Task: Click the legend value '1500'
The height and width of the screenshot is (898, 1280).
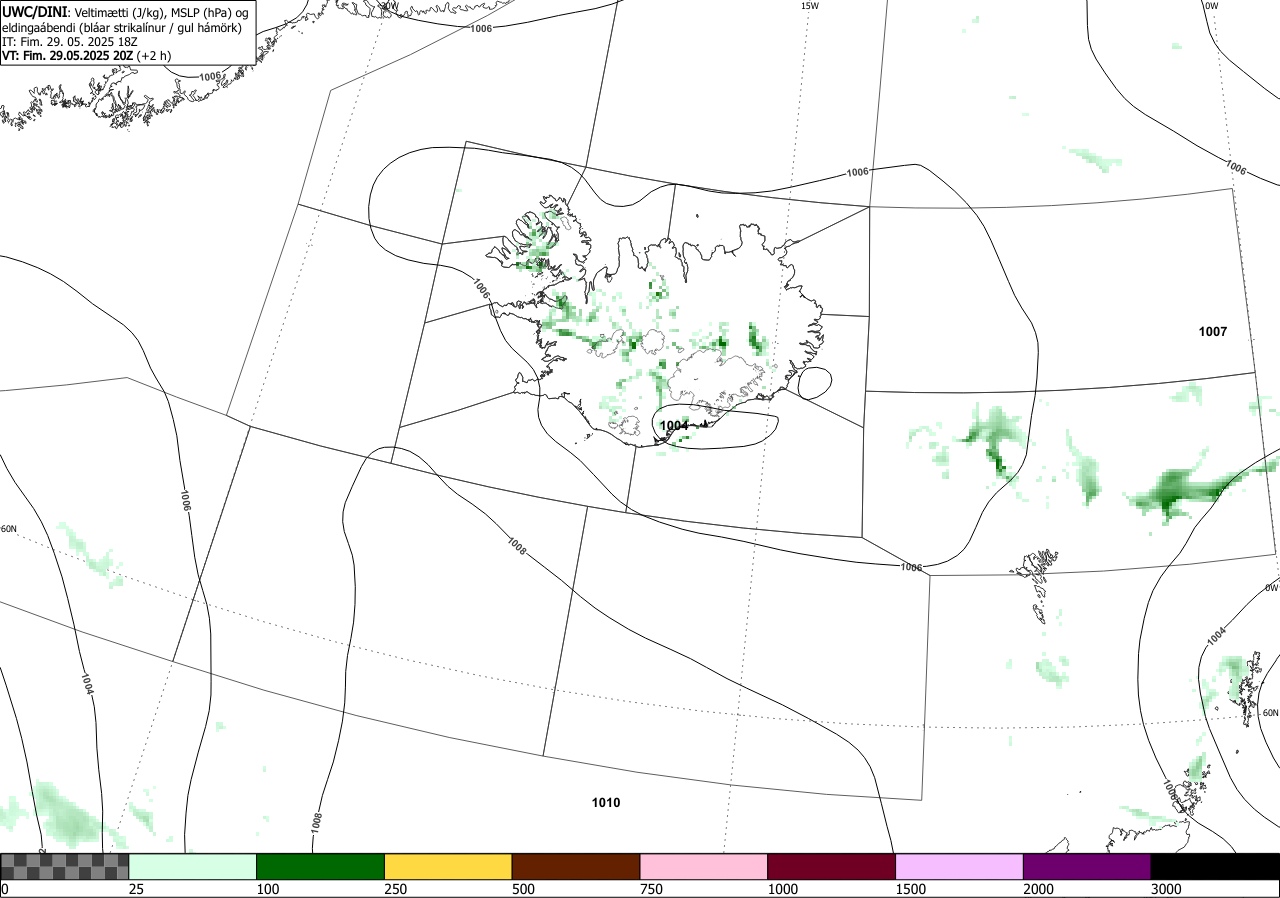Action: coord(910,889)
